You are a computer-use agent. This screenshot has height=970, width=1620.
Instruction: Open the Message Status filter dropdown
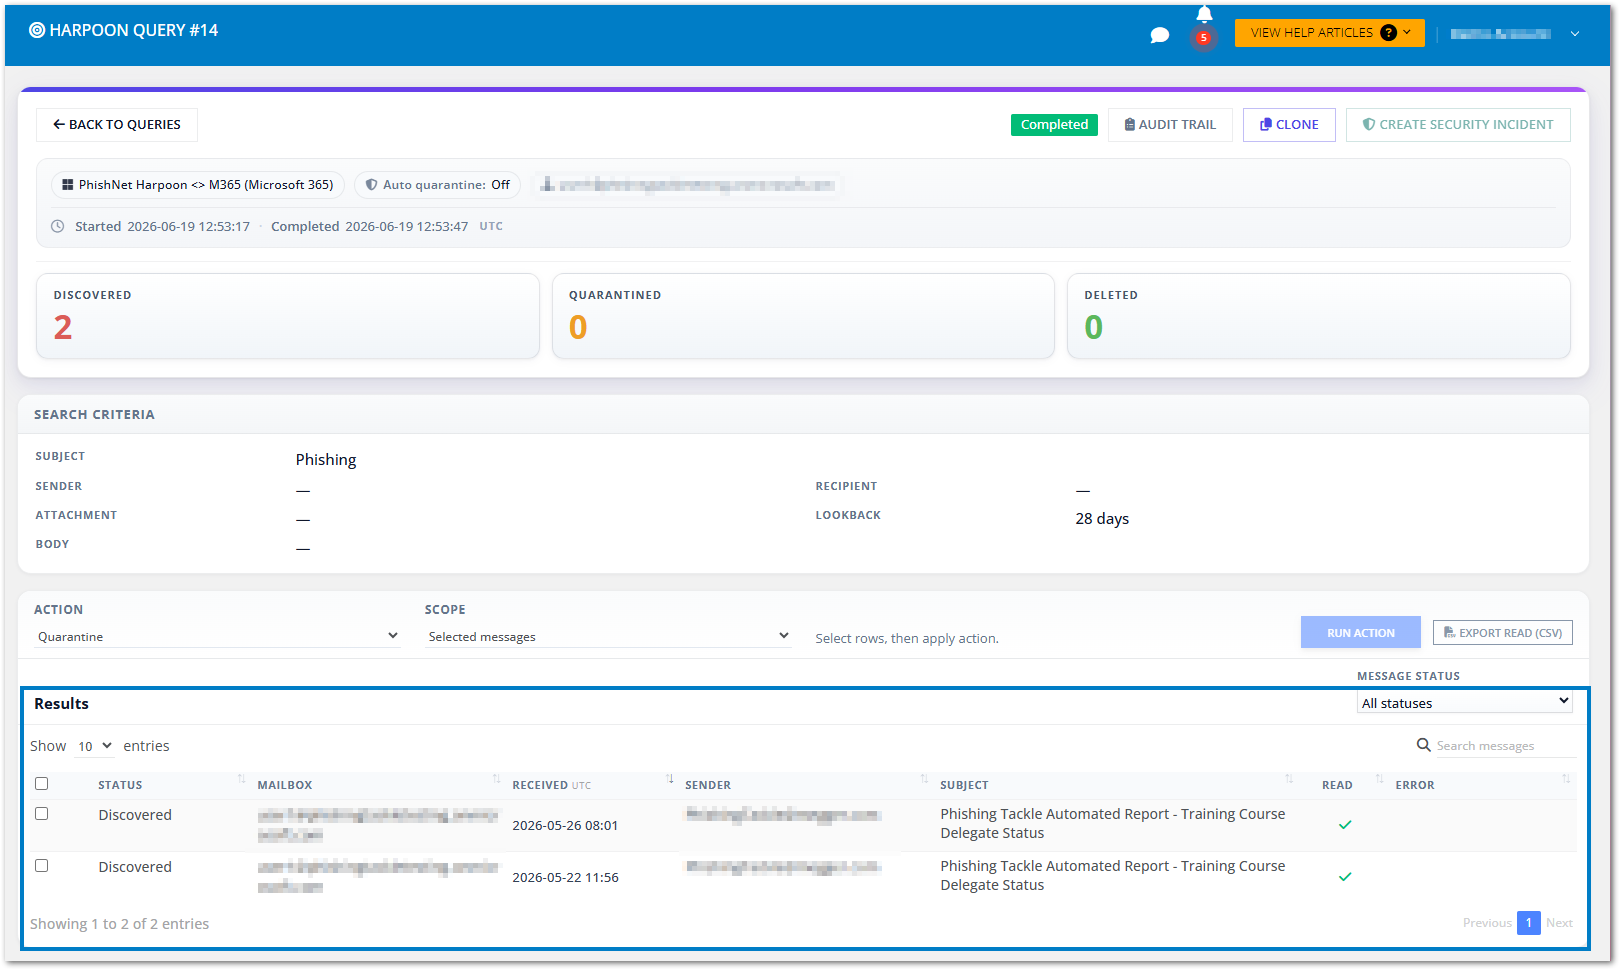1465,703
